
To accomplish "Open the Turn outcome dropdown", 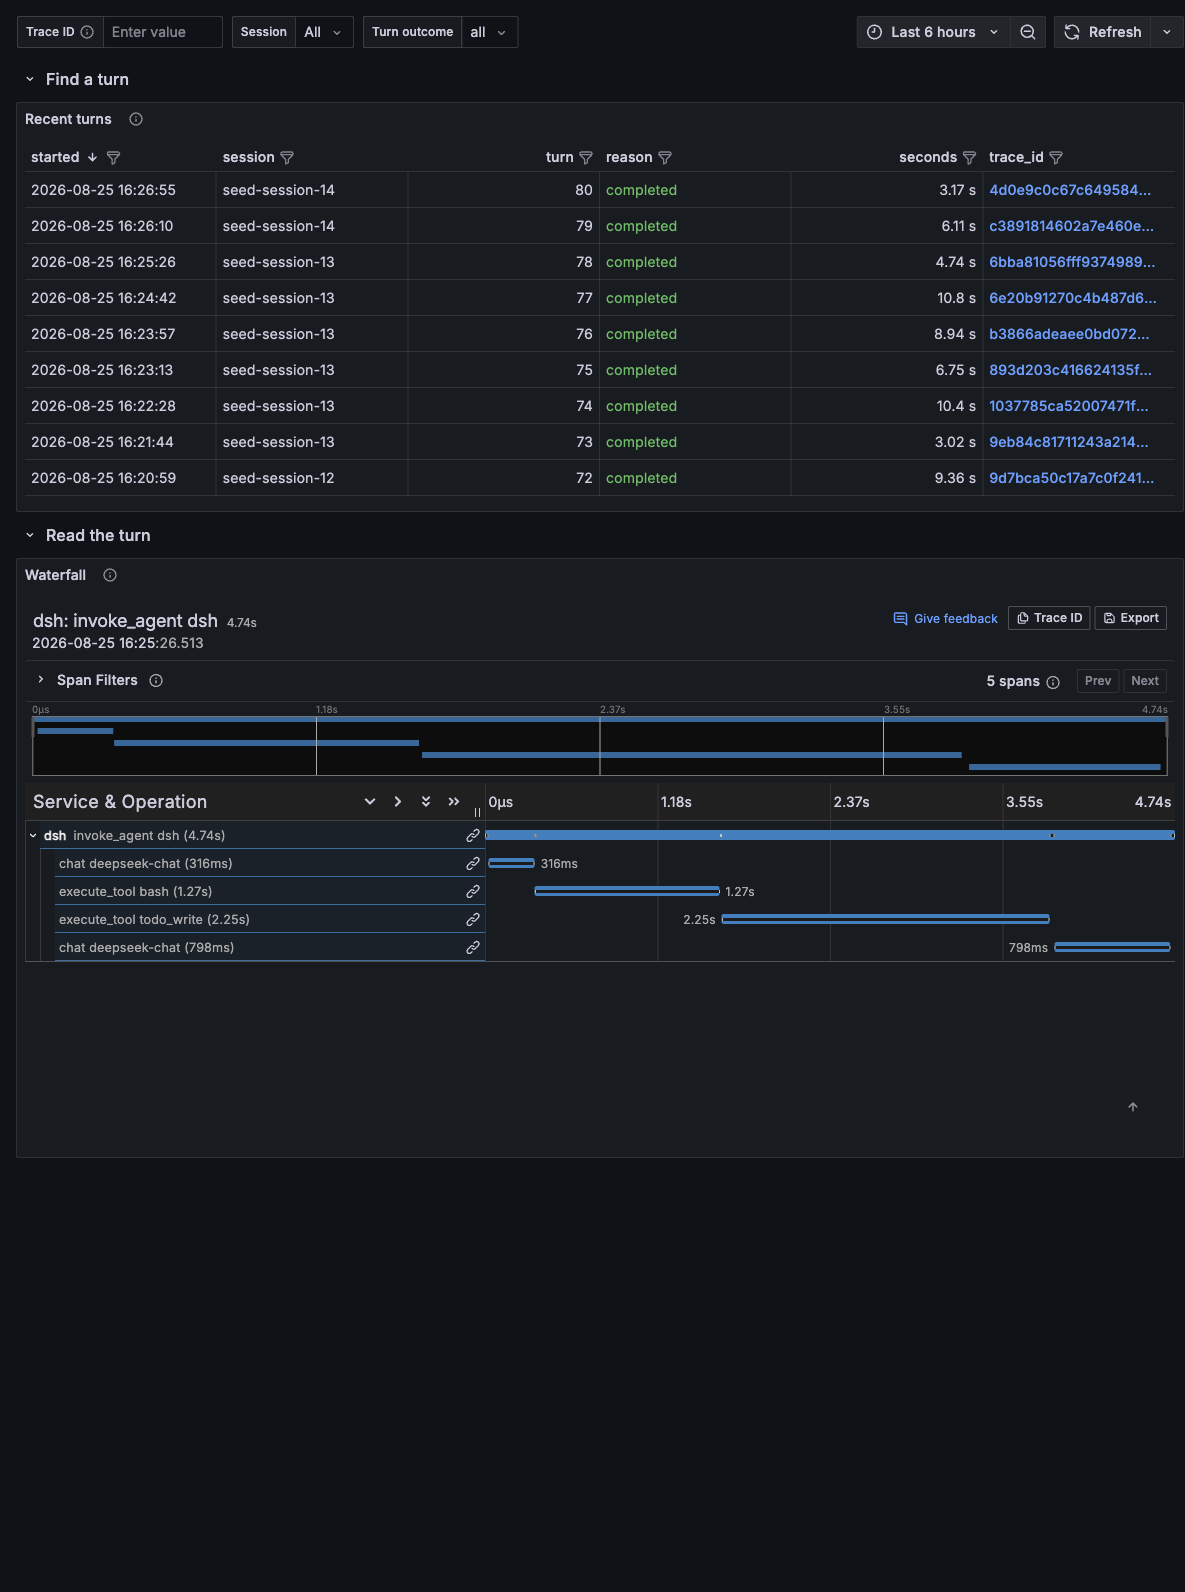I will [x=489, y=32].
